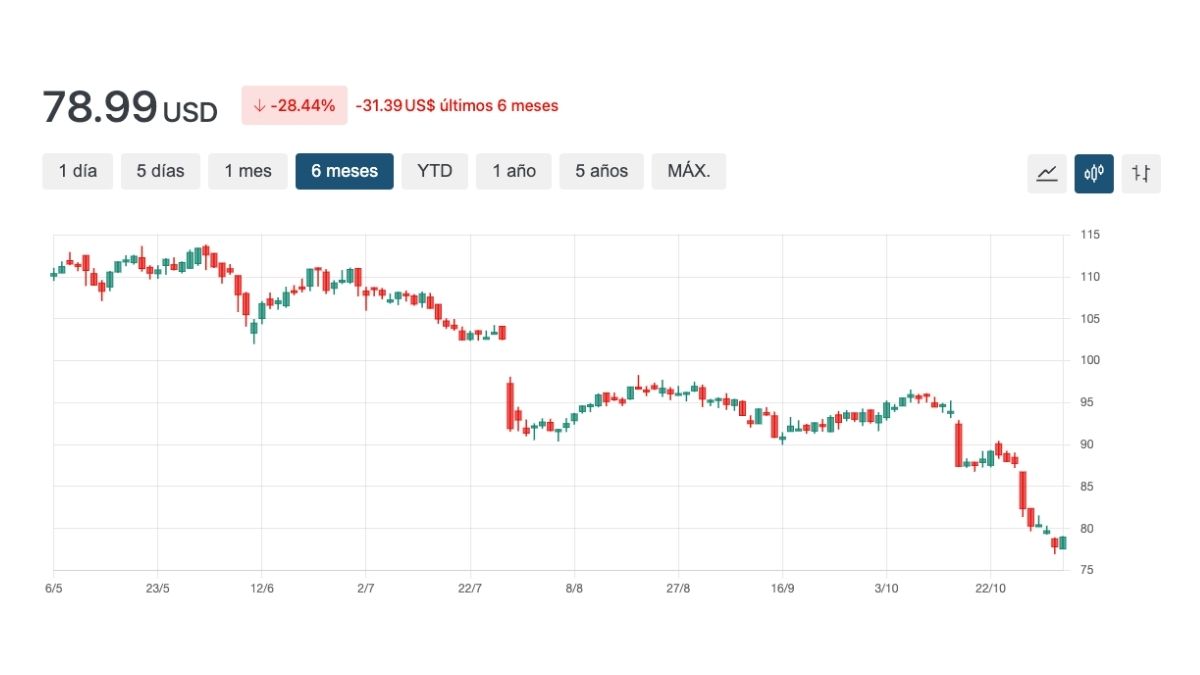Click the 100 price label on y-axis
The width and height of the screenshot is (1200, 675).
tap(1089, 360)
